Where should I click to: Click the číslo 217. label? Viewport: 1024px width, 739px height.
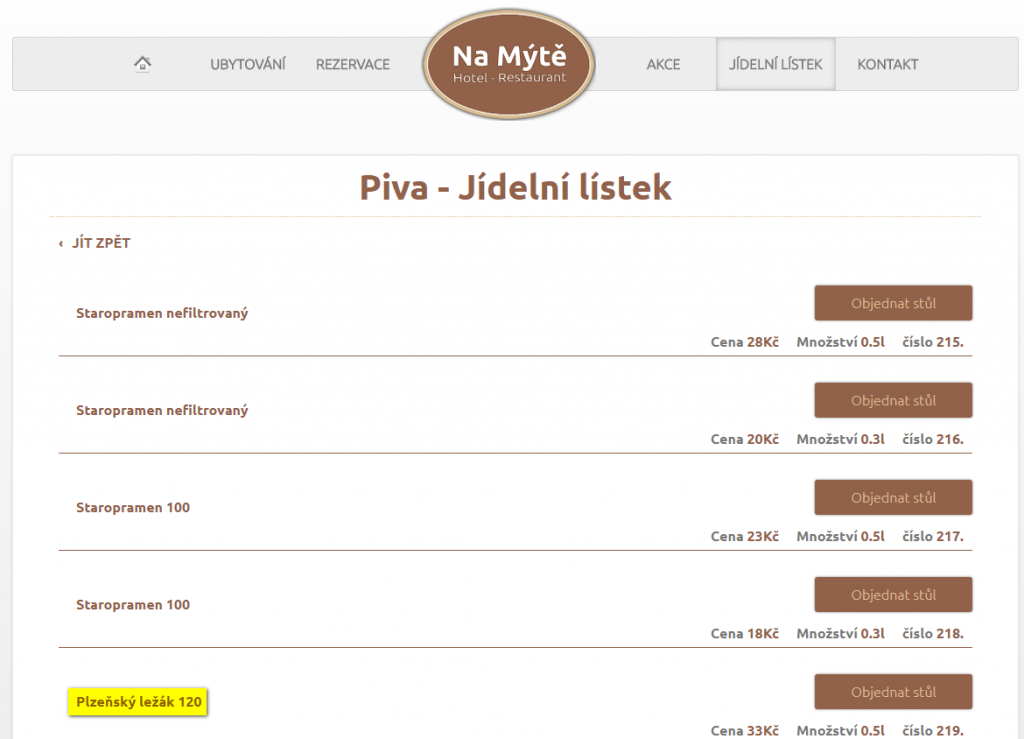(x=933, y=537)
